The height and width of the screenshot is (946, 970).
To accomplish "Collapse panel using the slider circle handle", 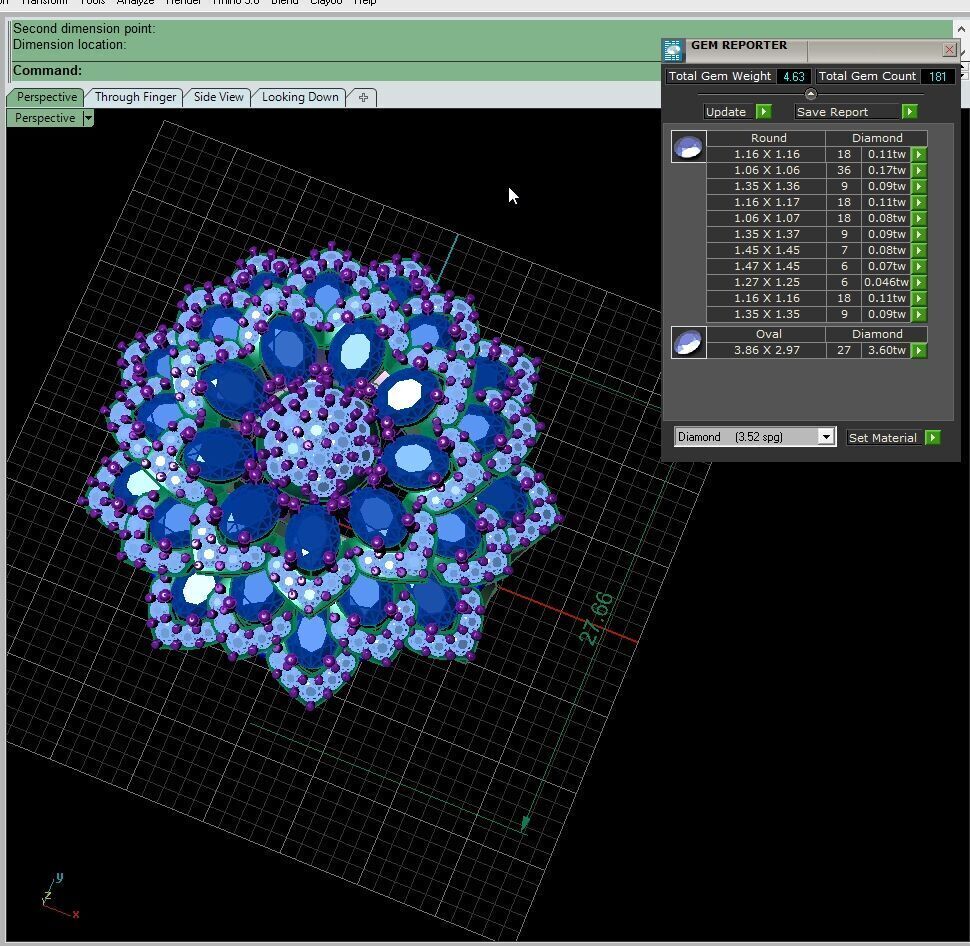I will coord(810,94).
